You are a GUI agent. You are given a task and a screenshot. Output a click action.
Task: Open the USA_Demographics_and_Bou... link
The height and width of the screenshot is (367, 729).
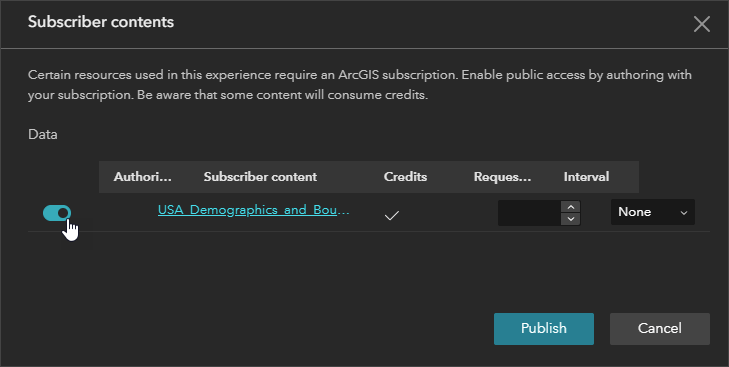(253, 210)
